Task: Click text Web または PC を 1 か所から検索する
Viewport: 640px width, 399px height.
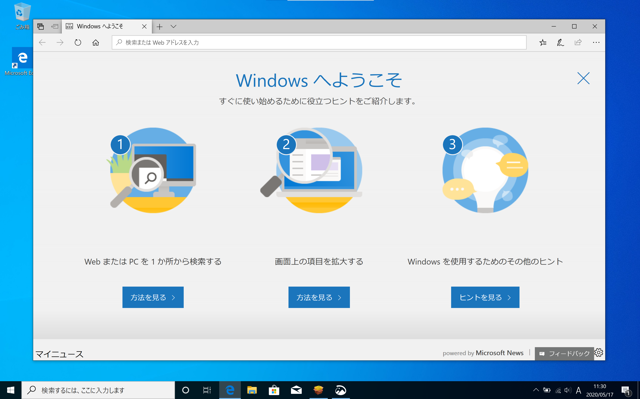Action: click(x=153, y=262)
